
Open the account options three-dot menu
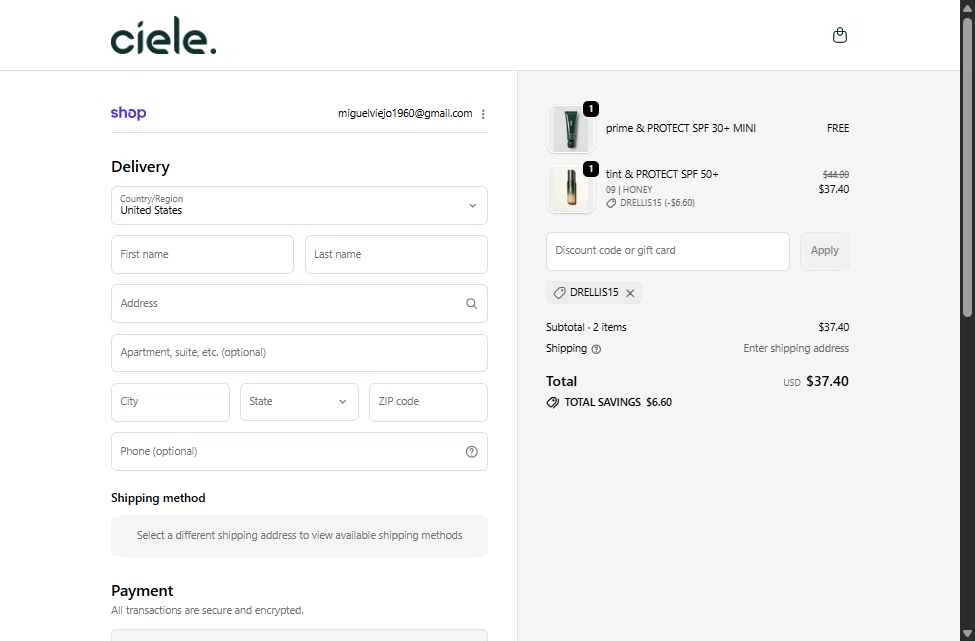pyautogui.click(x=483, y=114)
